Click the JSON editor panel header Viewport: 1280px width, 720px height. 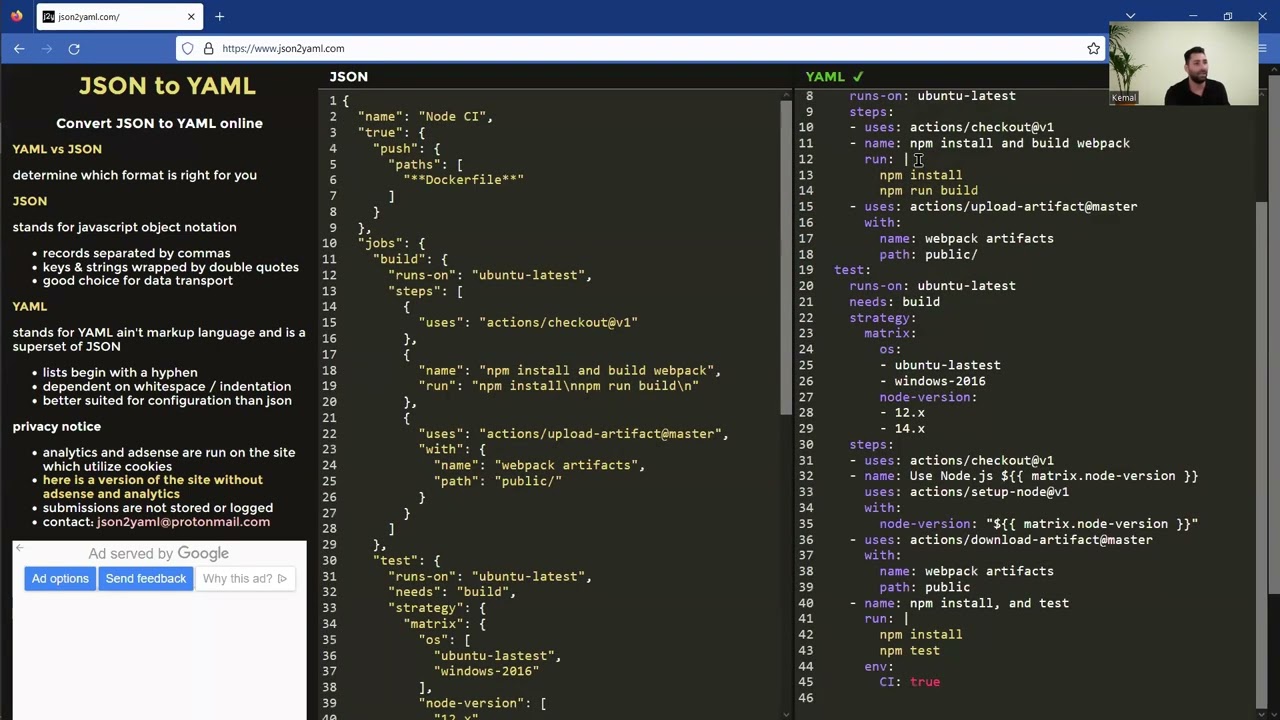point(349,77)
